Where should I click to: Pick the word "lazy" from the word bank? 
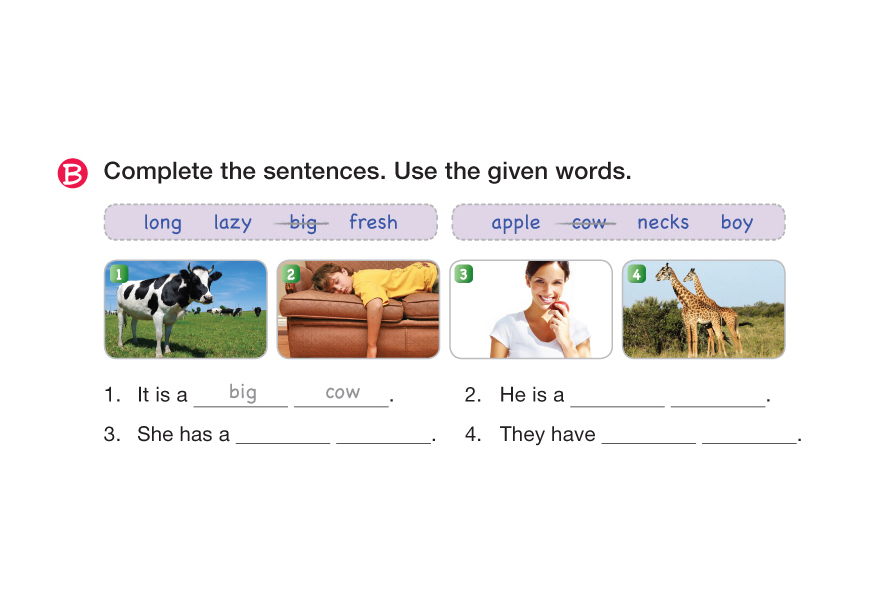232,223
